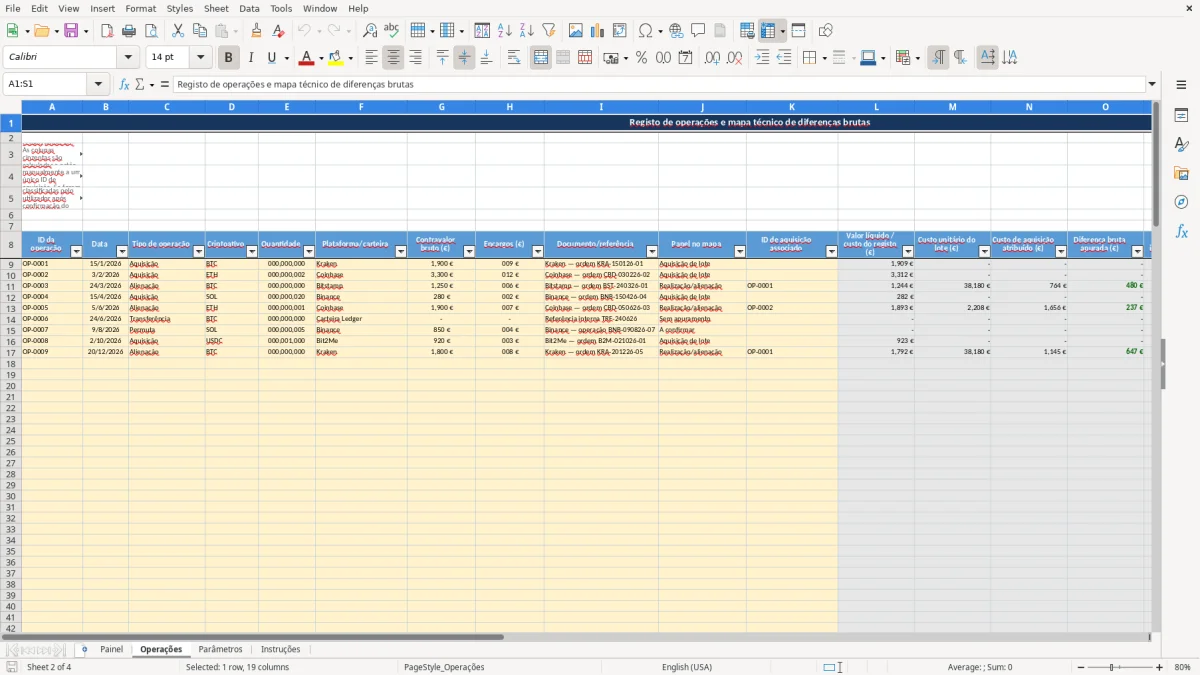Toggle Italic formatting
The height and width of the screenshot is (675, 1200).
click(251, 58)
